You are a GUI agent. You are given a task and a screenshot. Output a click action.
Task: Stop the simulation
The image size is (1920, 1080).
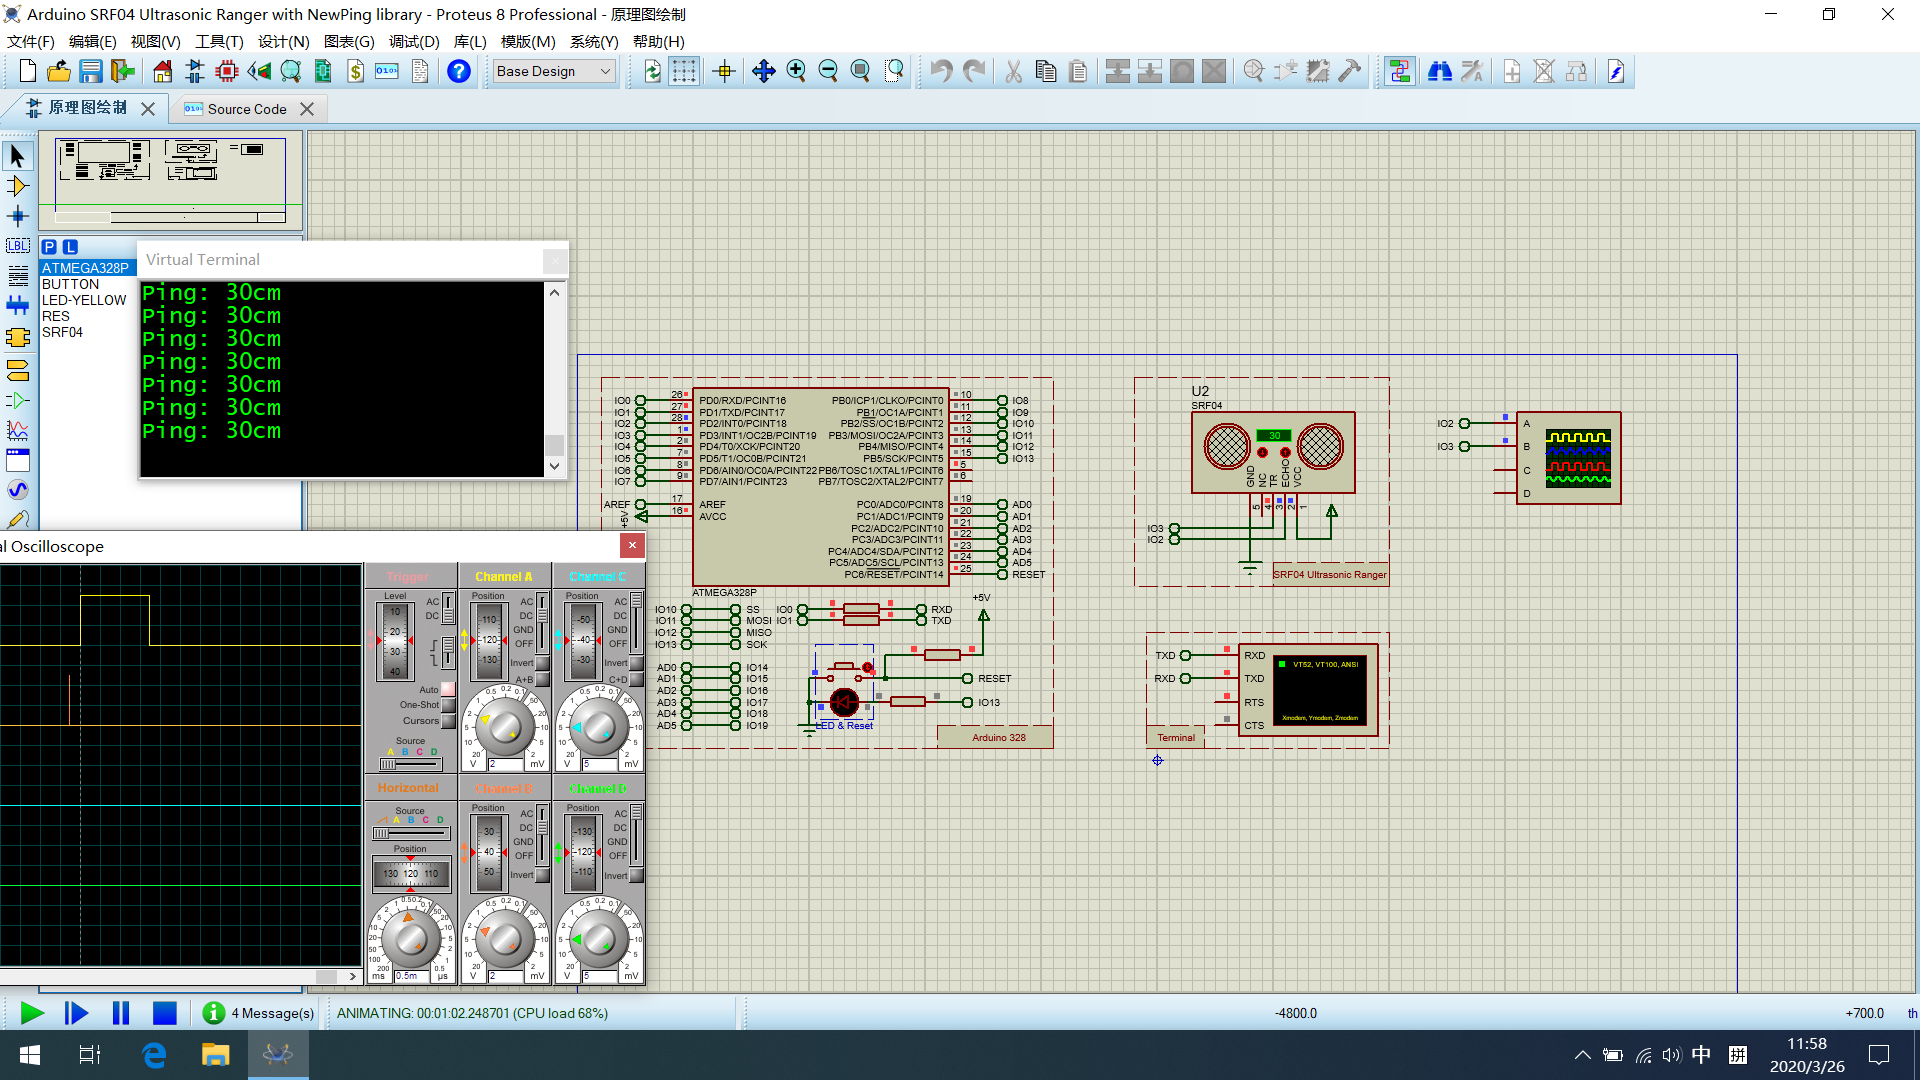coord(165,1013)
